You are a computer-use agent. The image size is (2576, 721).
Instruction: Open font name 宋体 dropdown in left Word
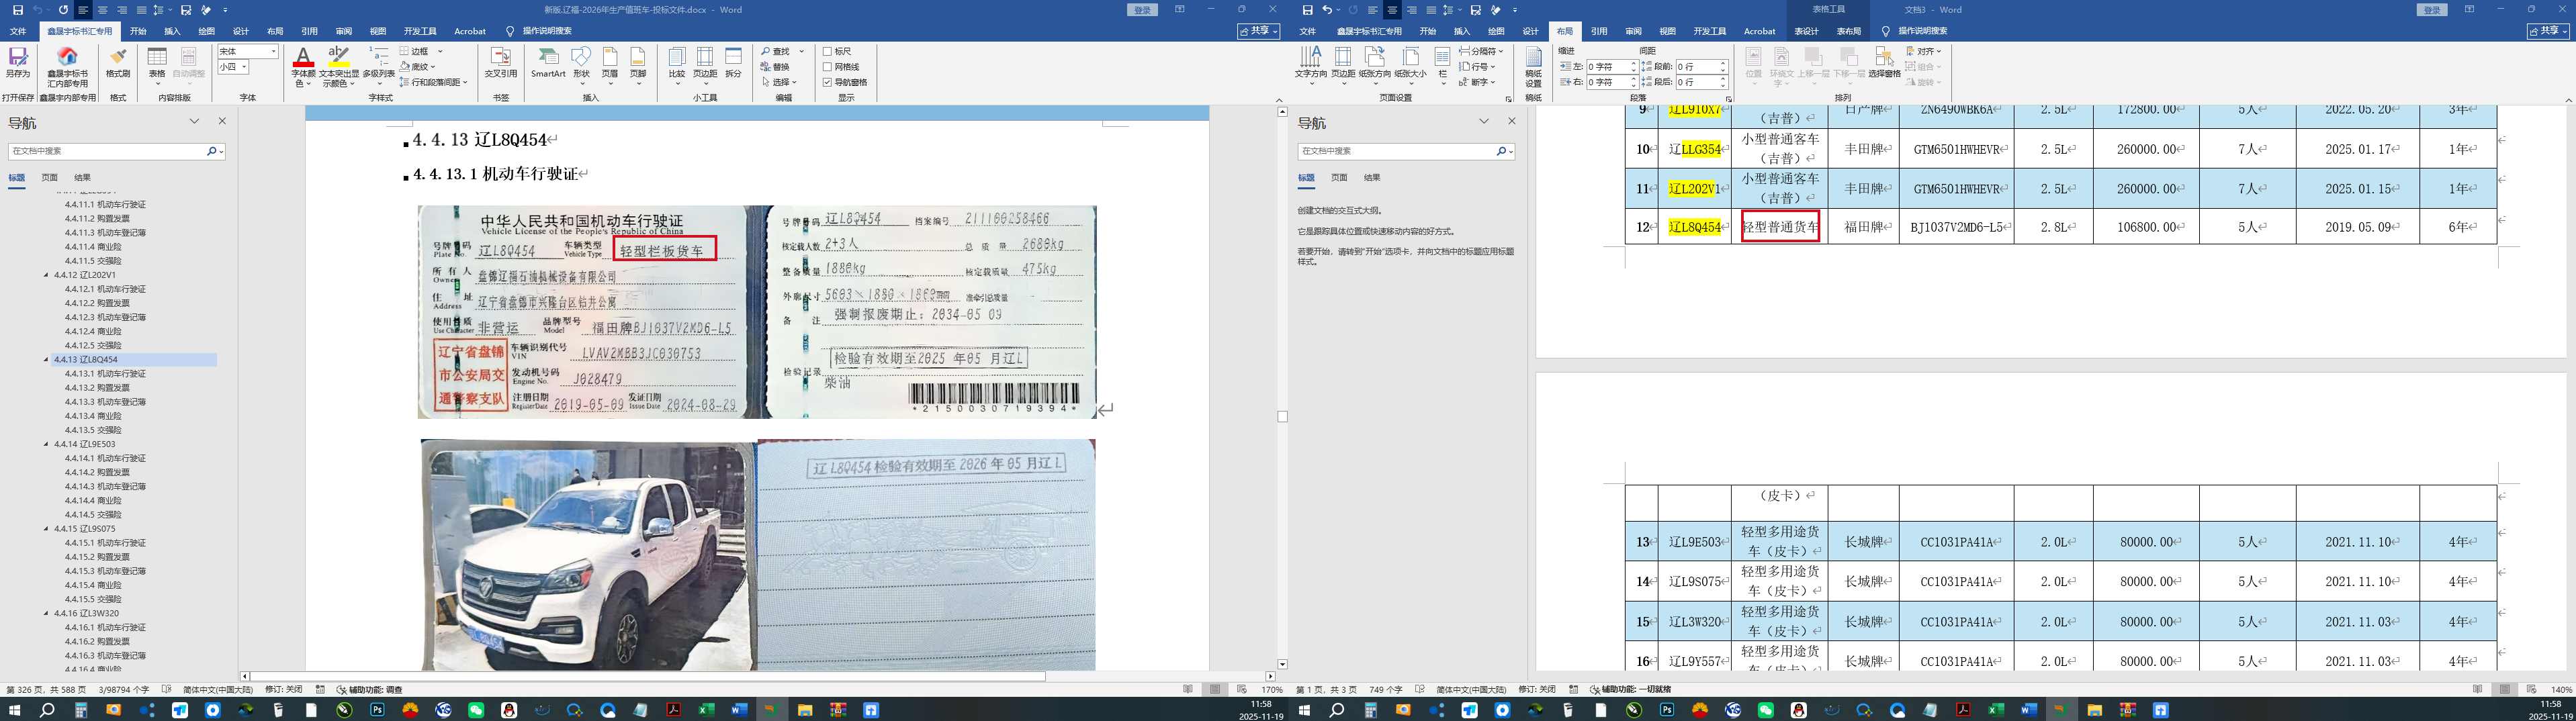(x=274, y=51)
